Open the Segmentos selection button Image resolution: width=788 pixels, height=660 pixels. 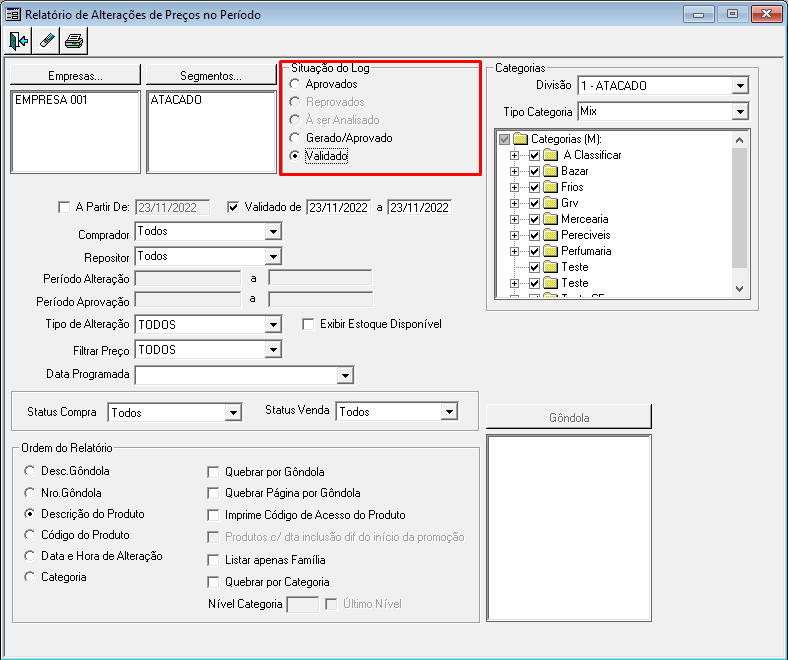click(211, 75)
